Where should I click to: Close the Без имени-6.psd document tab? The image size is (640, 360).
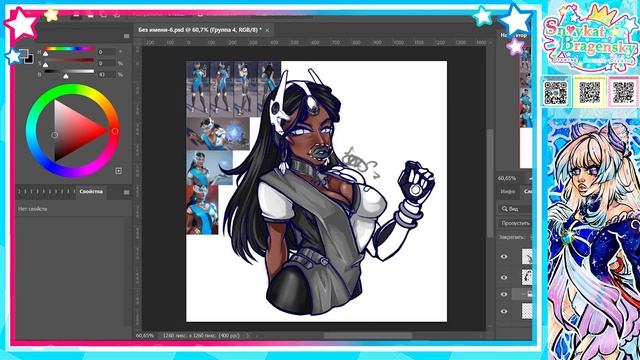point(267,30)
